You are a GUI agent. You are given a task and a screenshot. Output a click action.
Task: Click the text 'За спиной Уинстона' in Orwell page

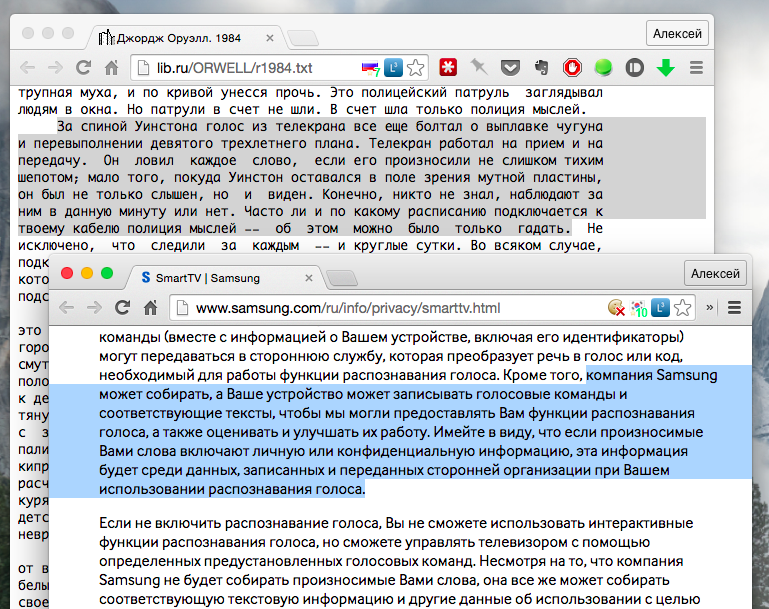[127, 127]
